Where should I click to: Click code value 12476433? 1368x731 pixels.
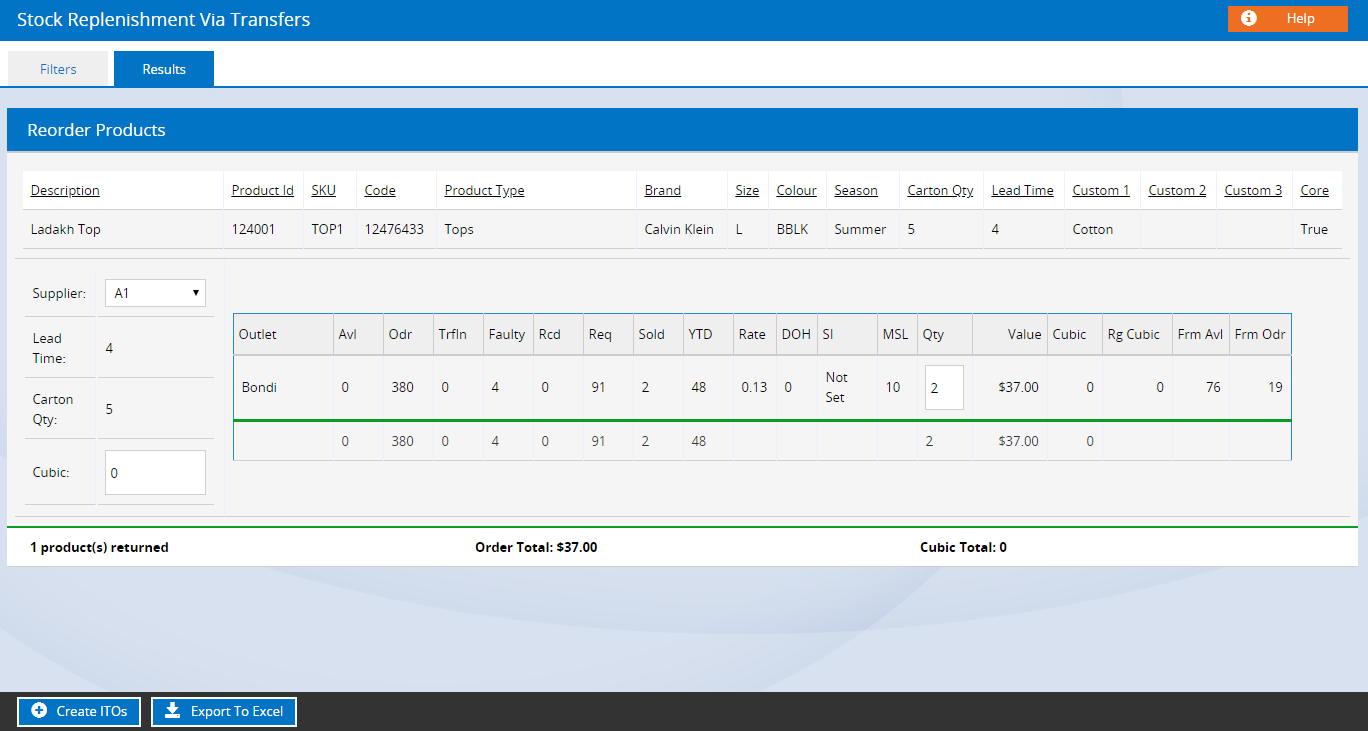394,229
